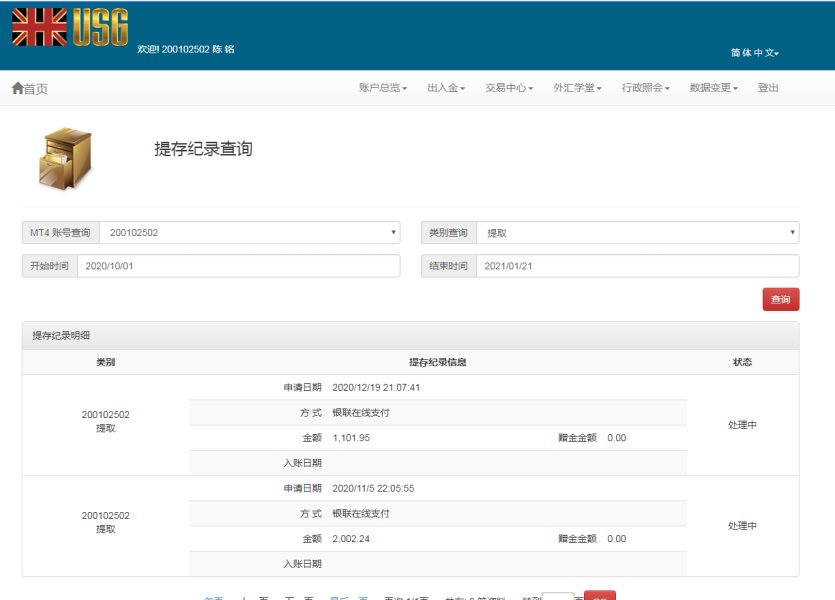Open the 外汇学堂 menu
This screenshot has width=835, height=600.
(x=577, y=88)
